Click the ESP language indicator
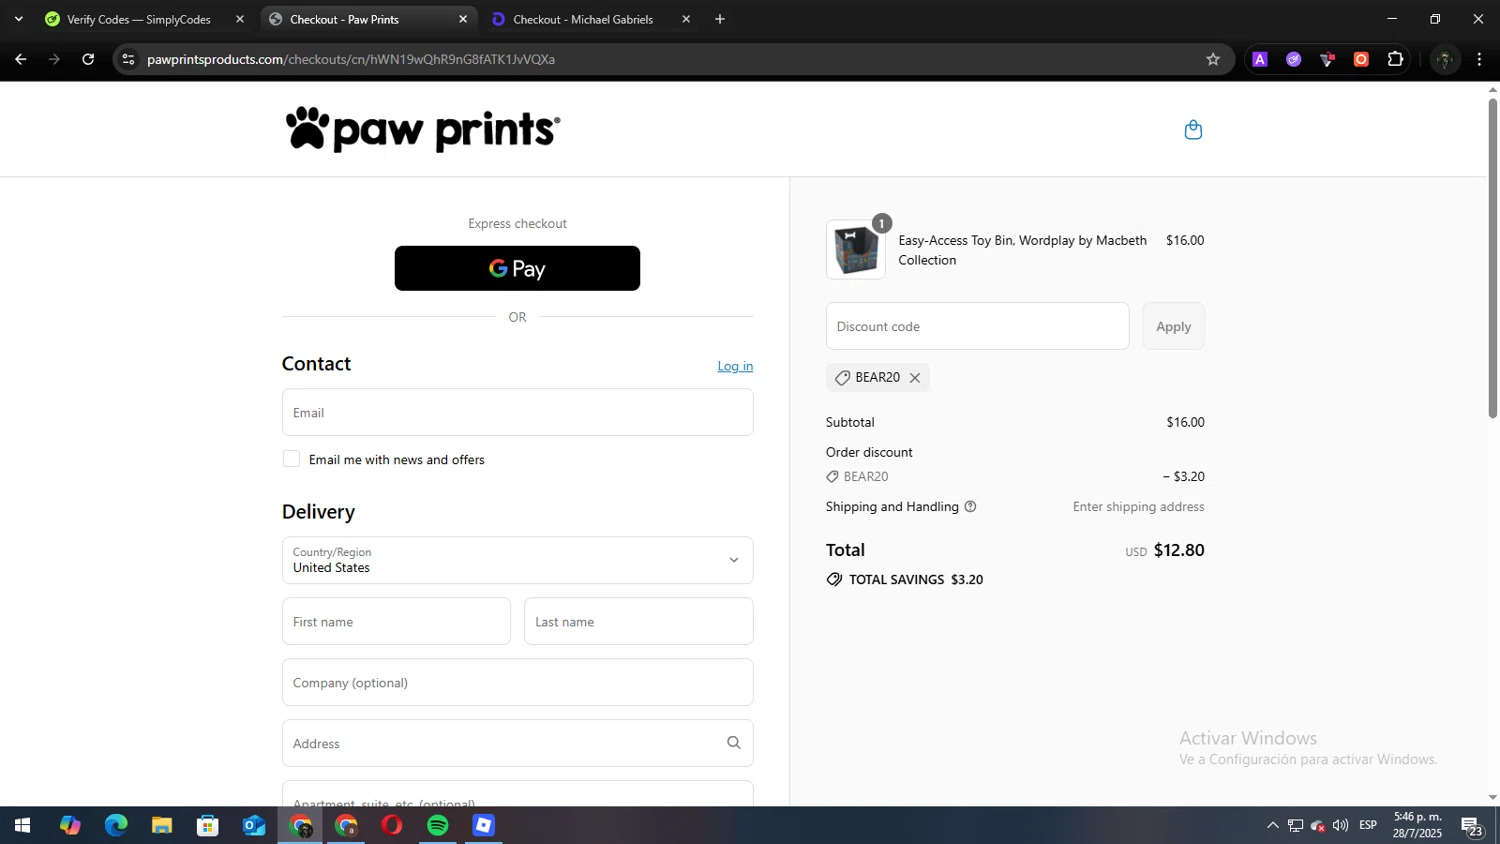The image size is (1500, 844). (1368, 825)
